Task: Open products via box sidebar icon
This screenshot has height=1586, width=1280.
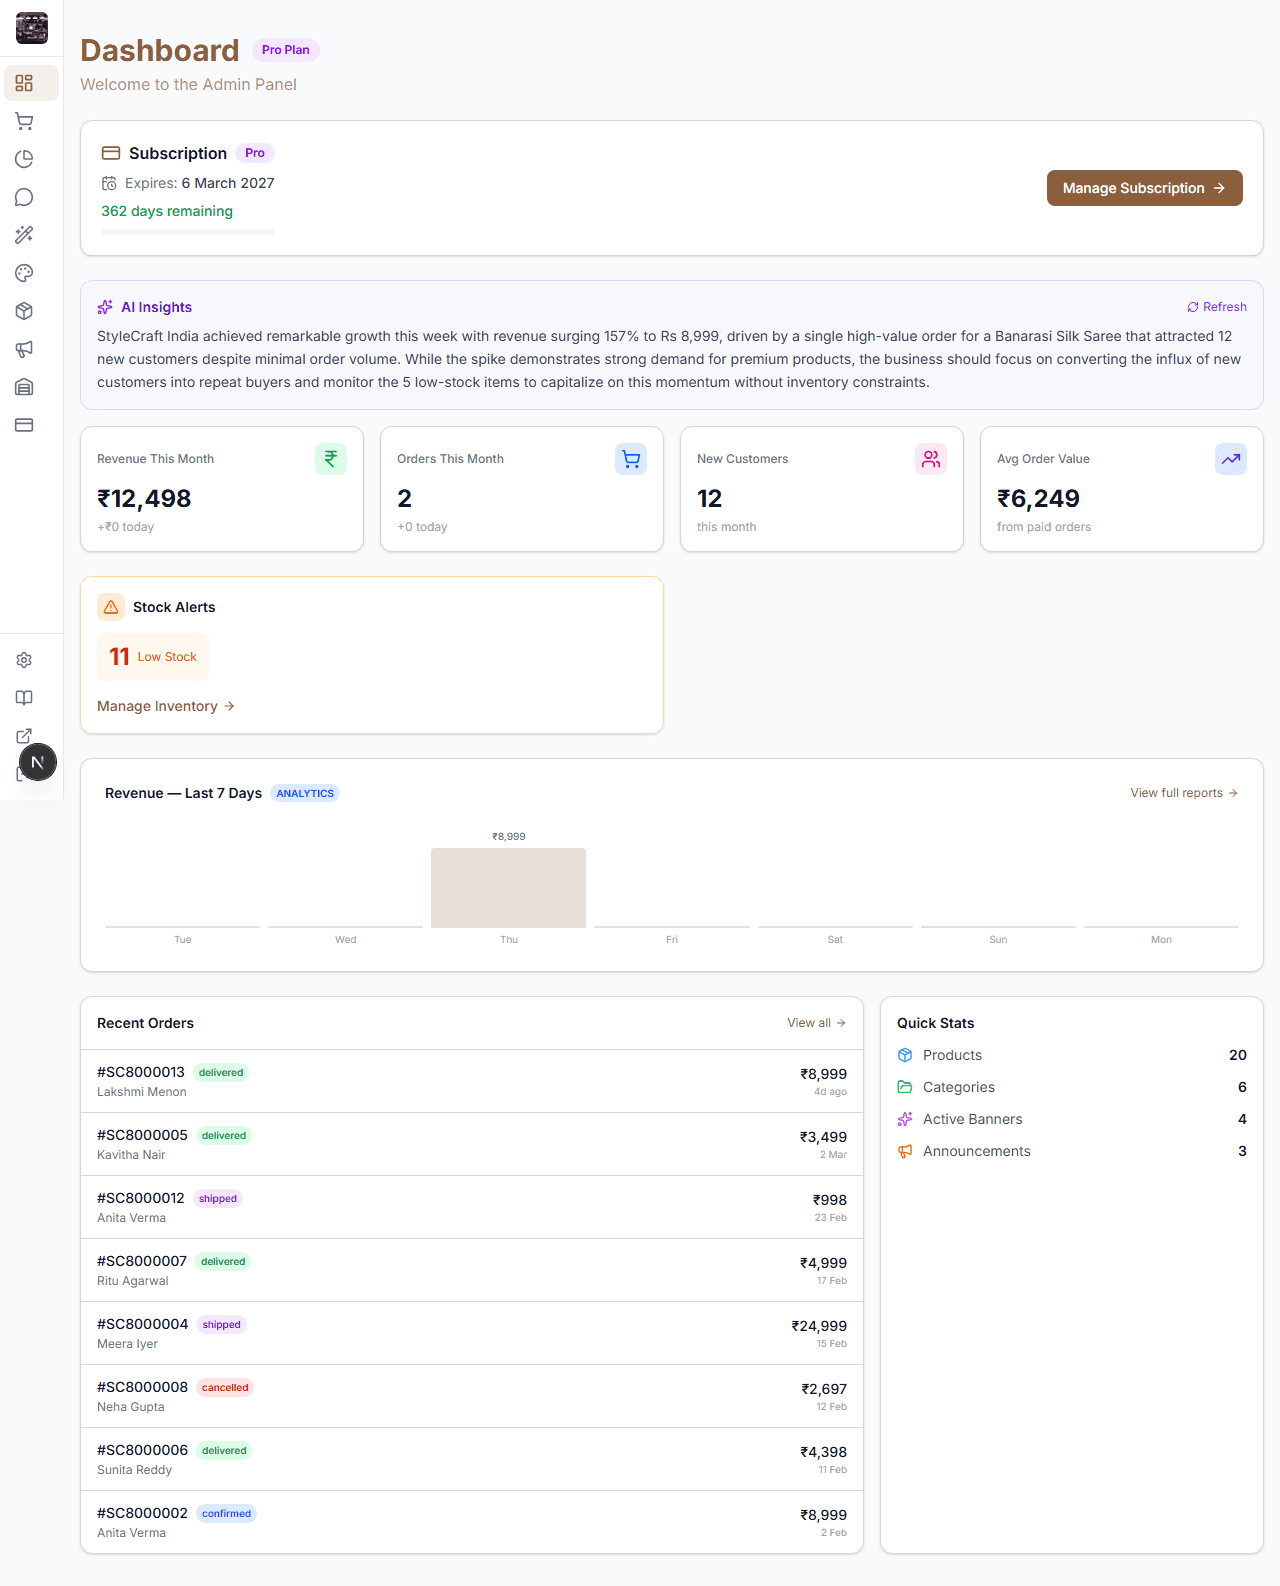Action: pos(24,311)
